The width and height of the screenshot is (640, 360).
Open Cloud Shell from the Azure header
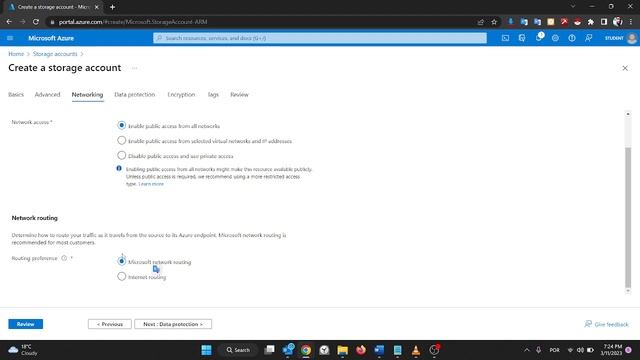(505, 38)
